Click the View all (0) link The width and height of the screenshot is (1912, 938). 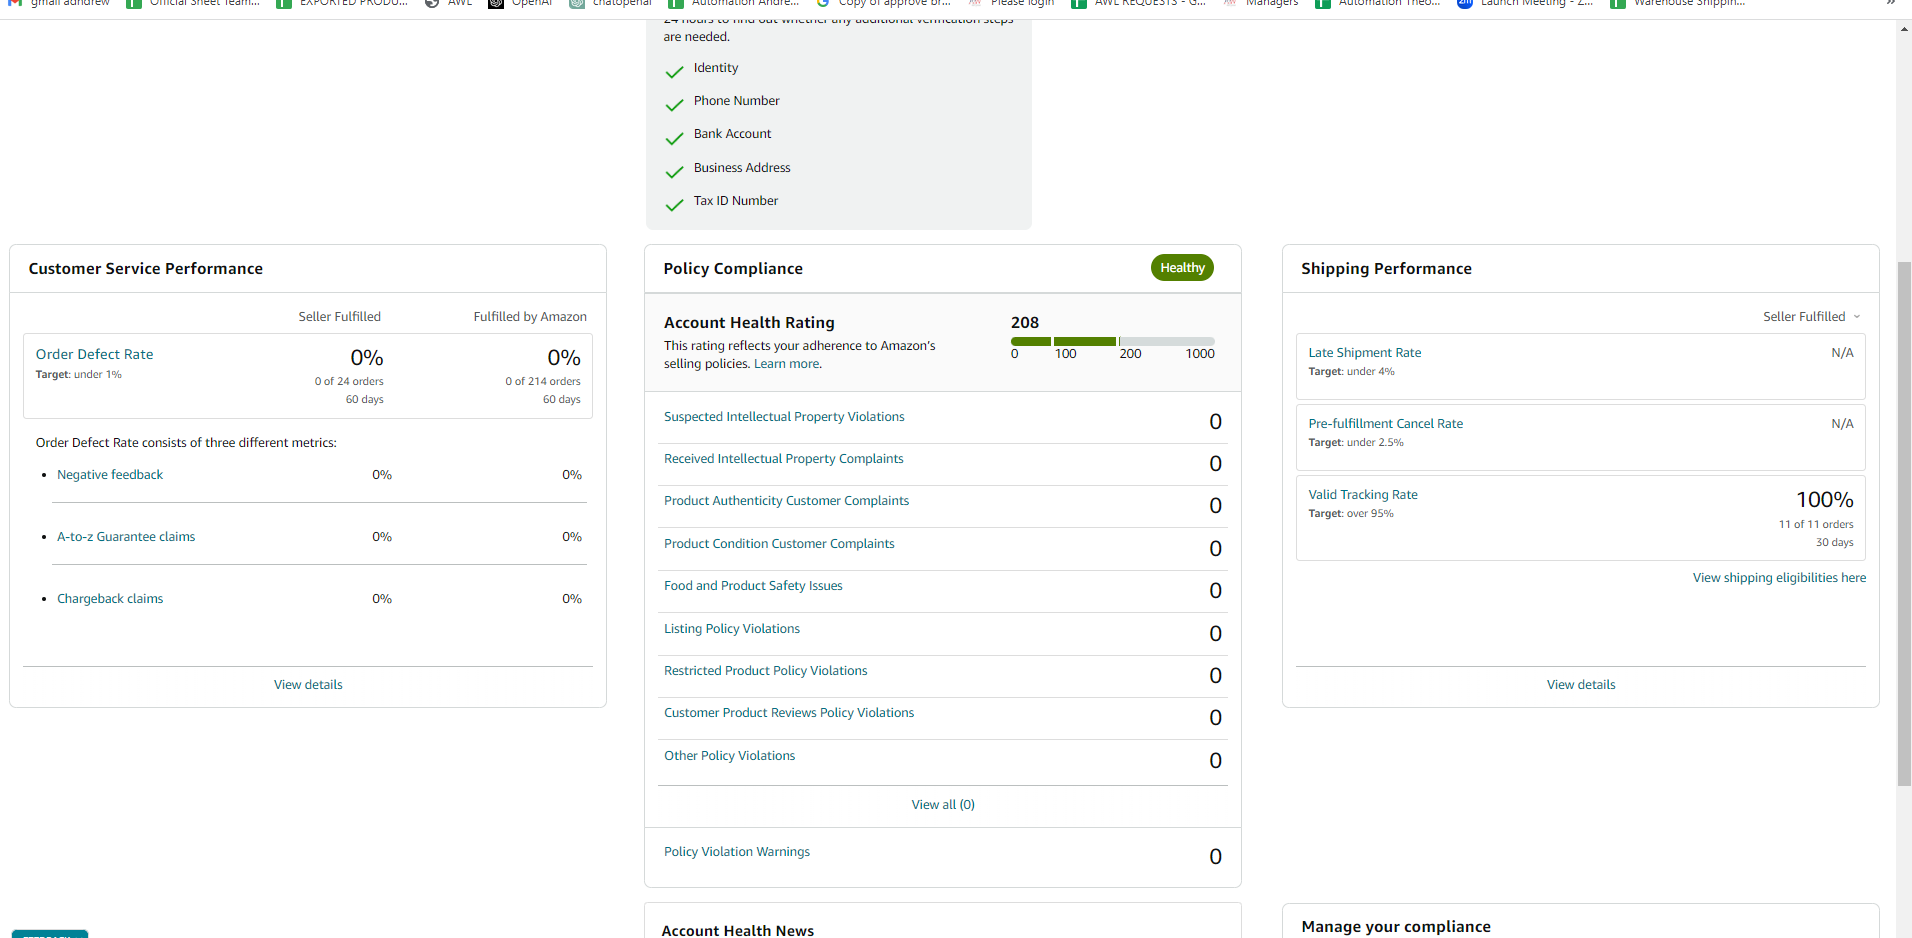click(943, 805)
